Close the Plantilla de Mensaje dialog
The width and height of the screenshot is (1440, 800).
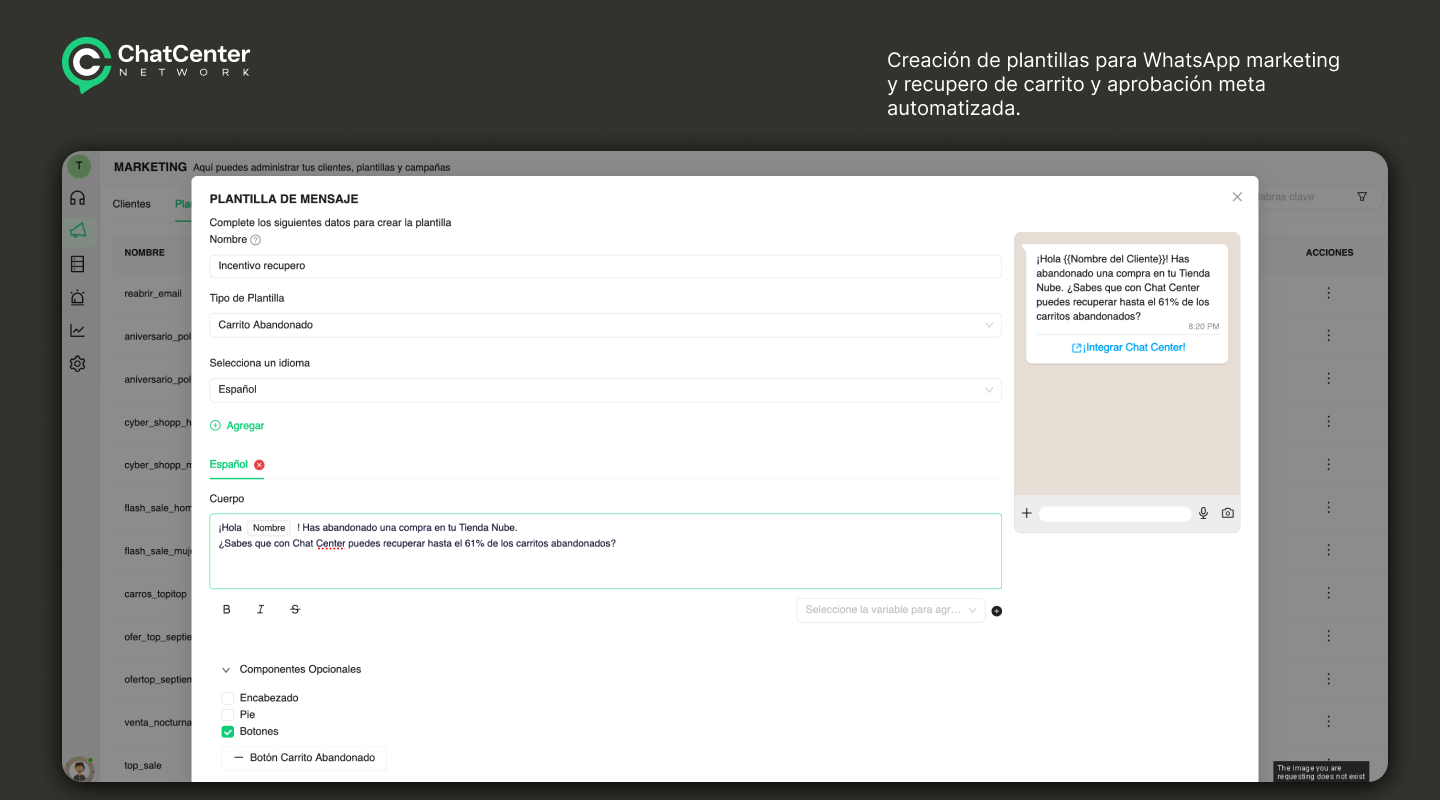(1237, 197)
